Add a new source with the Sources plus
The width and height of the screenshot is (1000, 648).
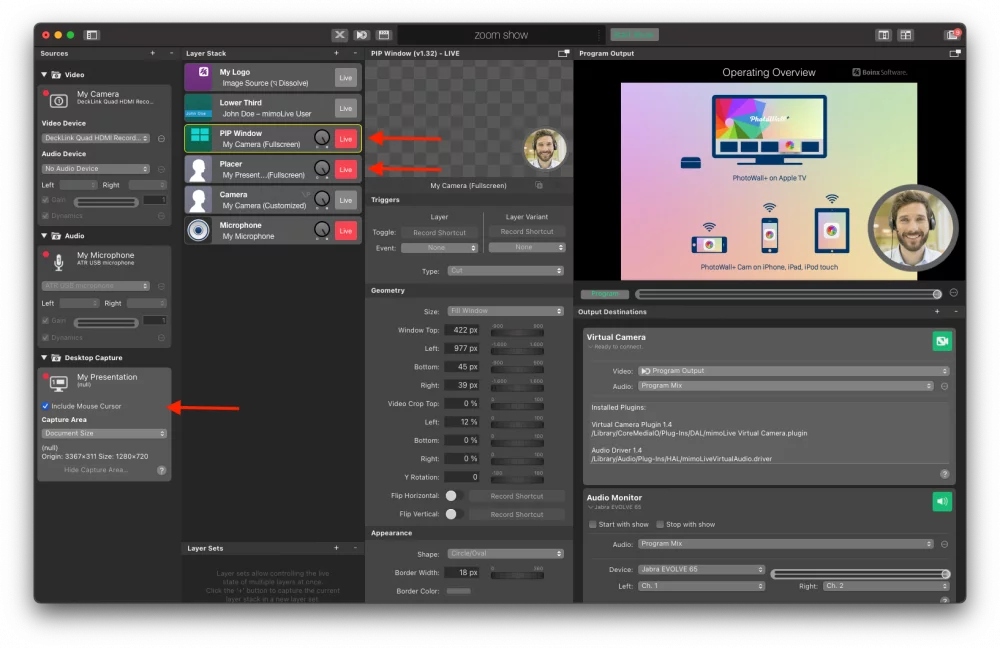click(x=152, y=54)
